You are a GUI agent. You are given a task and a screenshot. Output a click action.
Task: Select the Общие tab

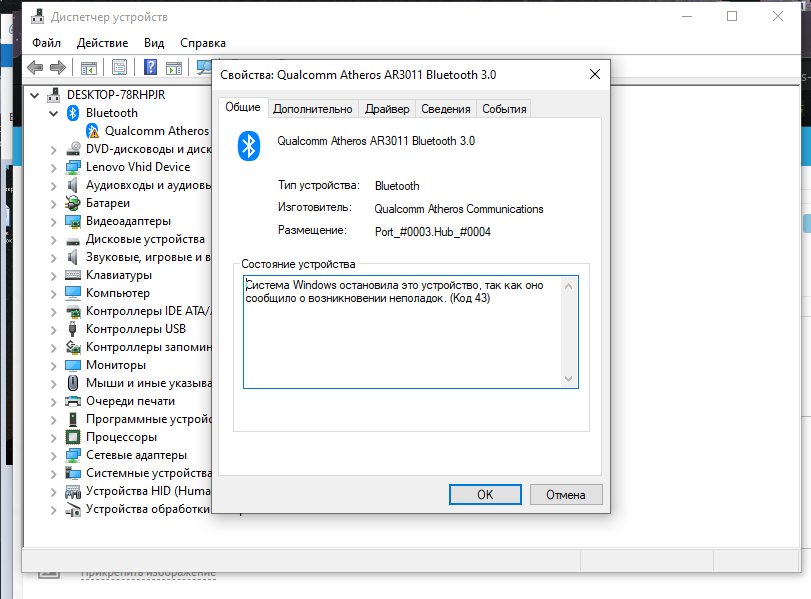point(243,108)
